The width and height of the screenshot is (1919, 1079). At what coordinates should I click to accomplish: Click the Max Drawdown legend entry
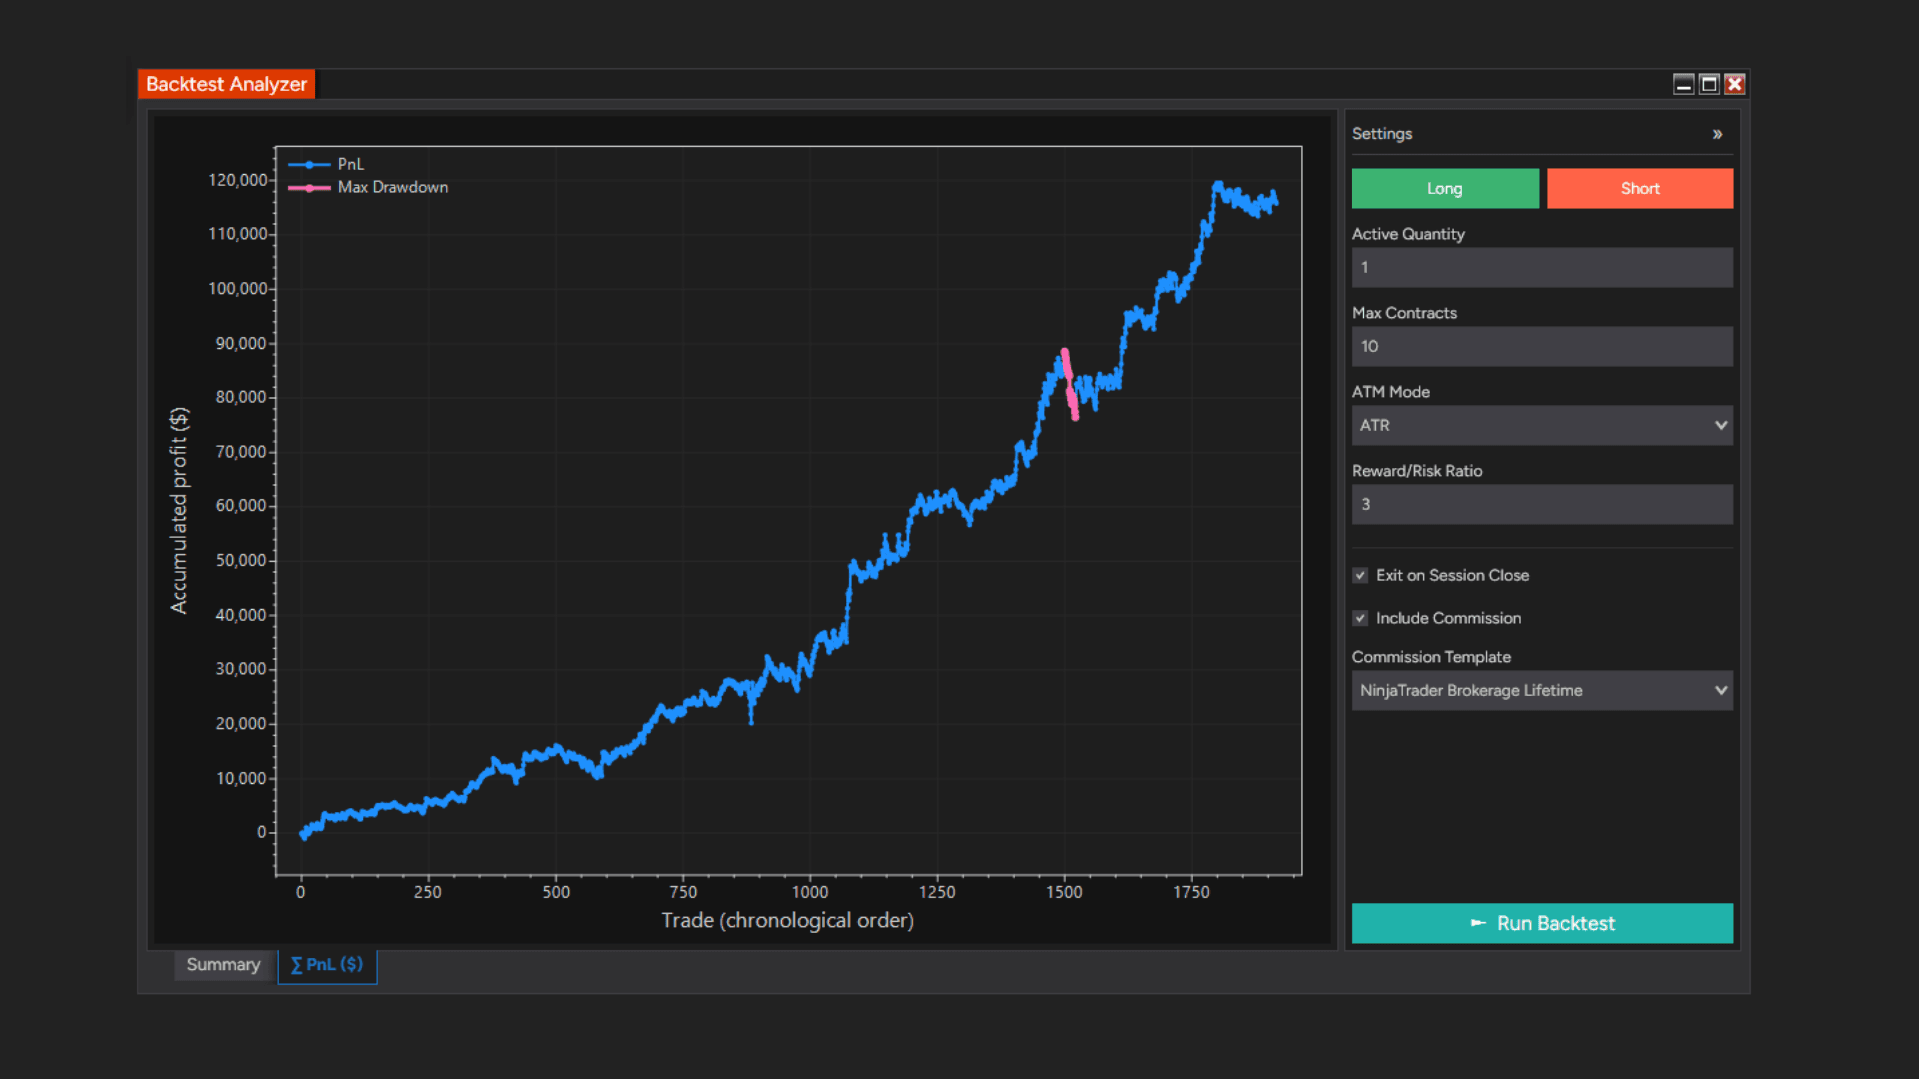(368, 187)
